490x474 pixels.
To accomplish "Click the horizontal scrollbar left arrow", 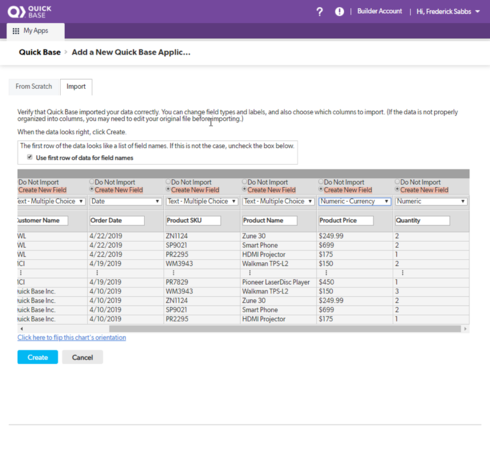I will tap(22, 329).
